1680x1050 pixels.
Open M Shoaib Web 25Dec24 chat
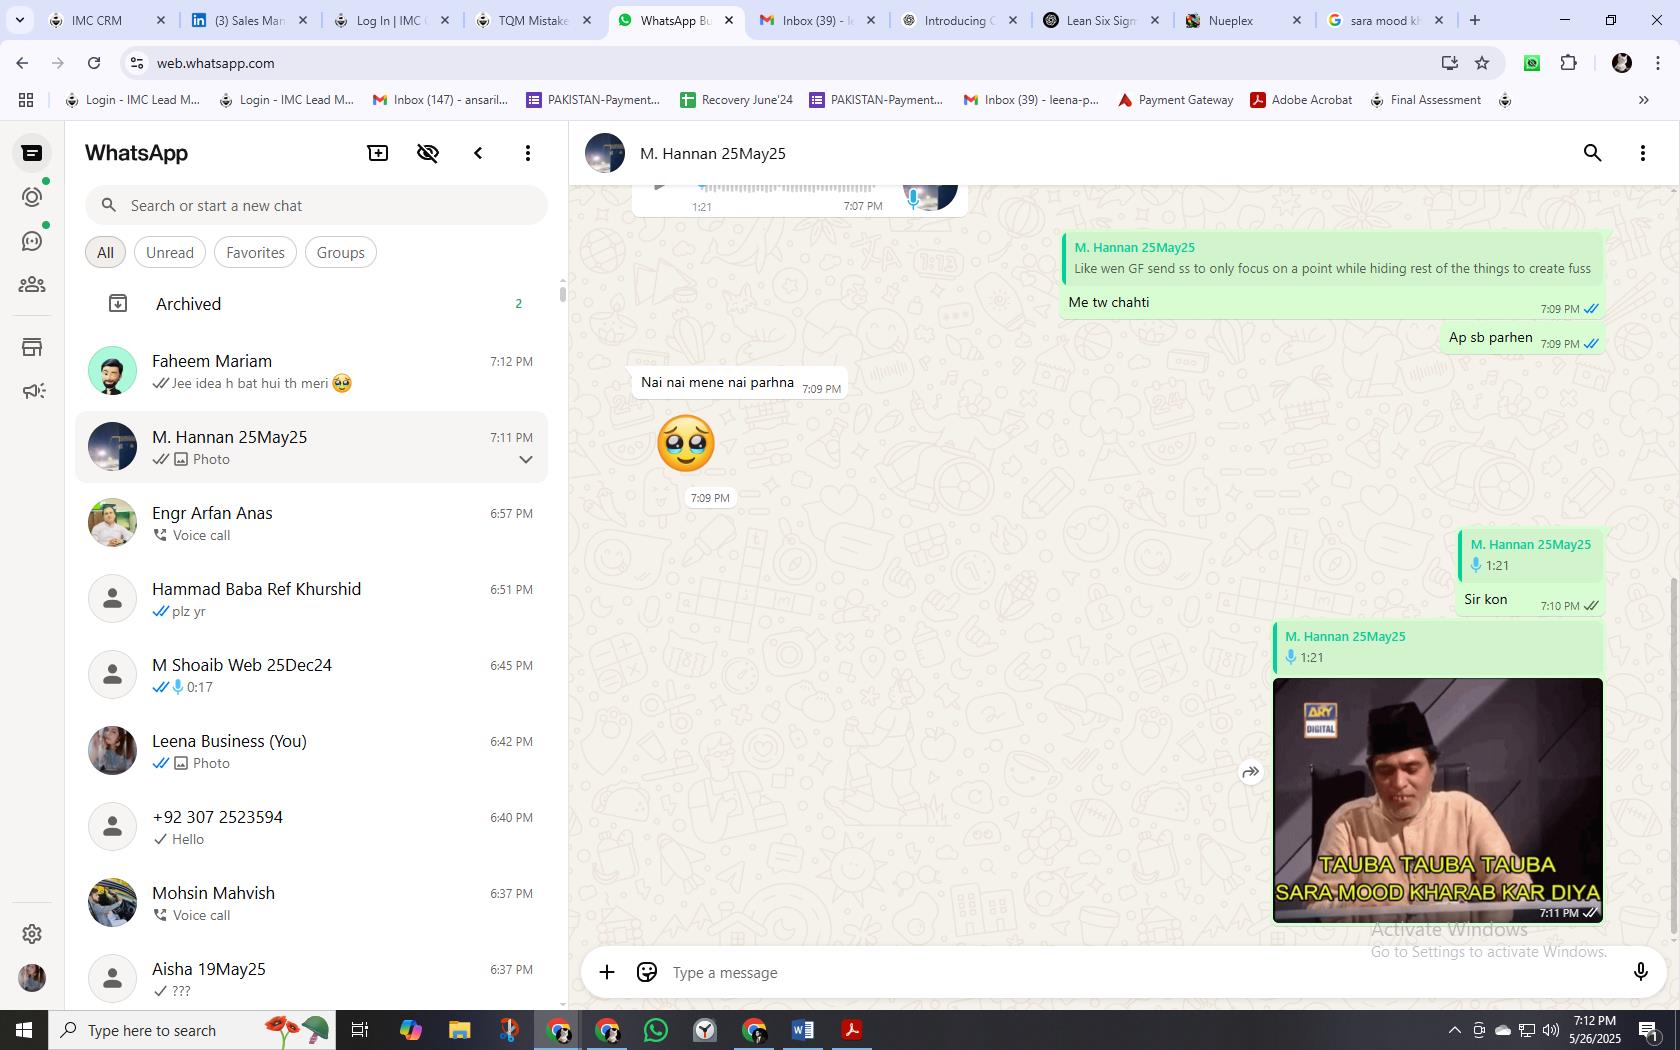click(311, 675)
